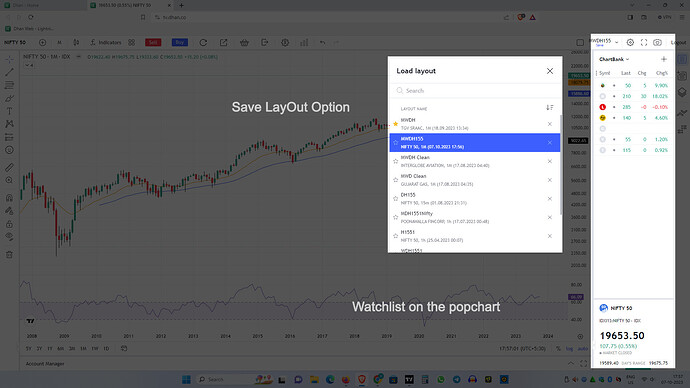The image size is (690, 388).
Task: Toggle log scale on chart
Action: click(569, 348)
